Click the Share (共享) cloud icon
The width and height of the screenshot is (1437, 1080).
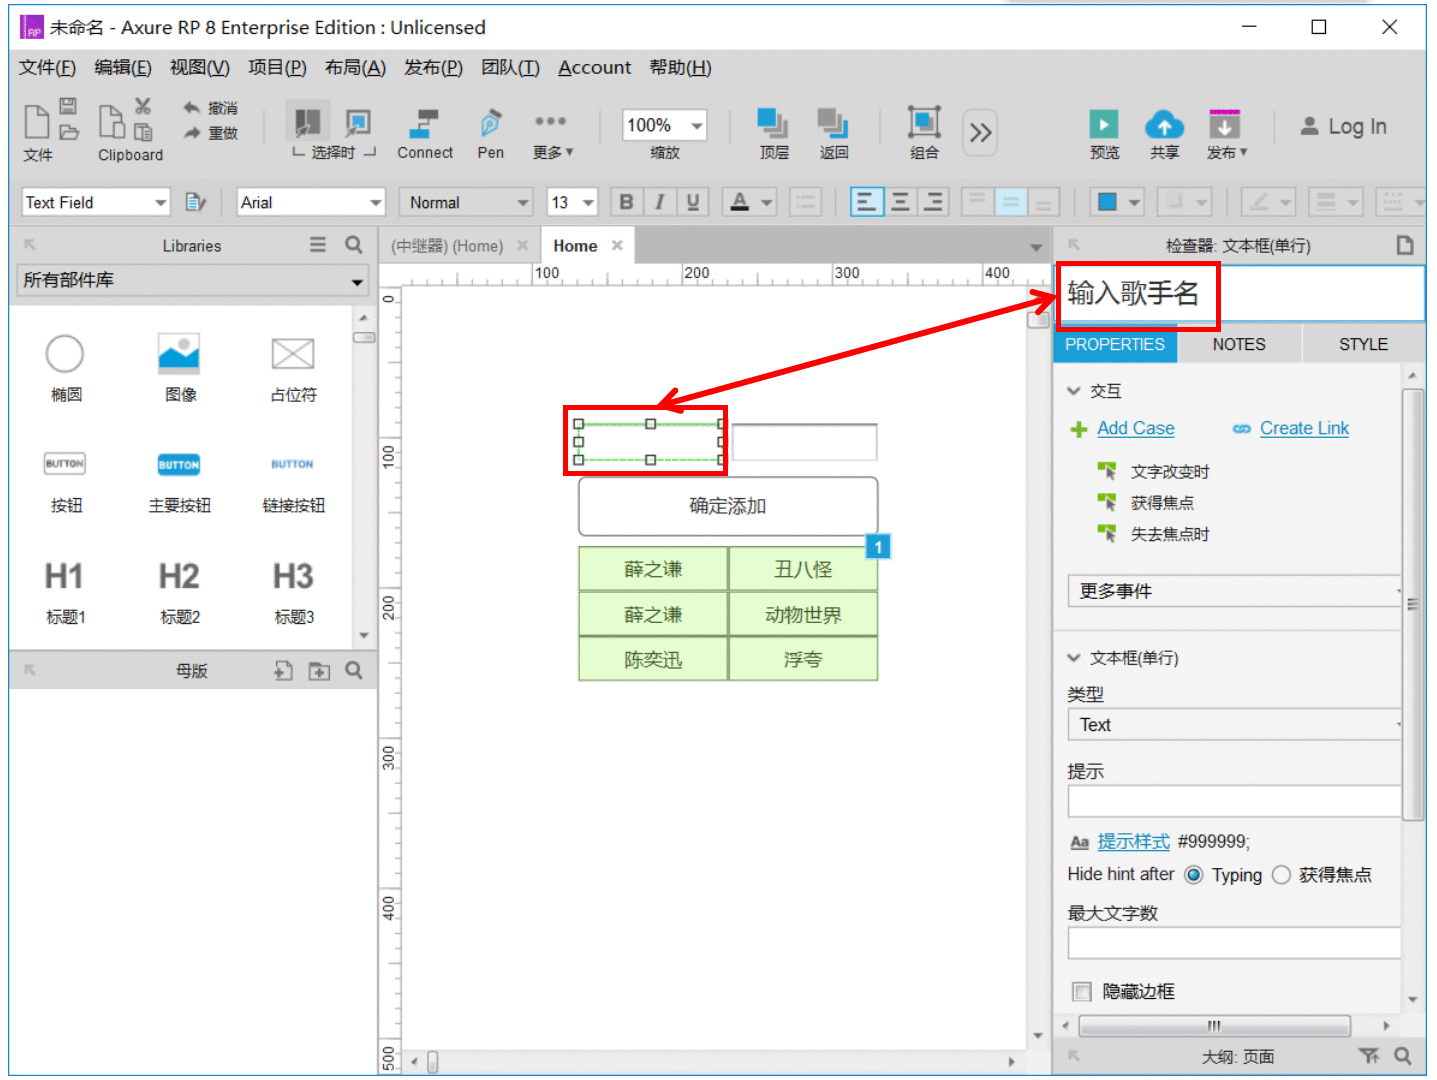coord(1164,124)
